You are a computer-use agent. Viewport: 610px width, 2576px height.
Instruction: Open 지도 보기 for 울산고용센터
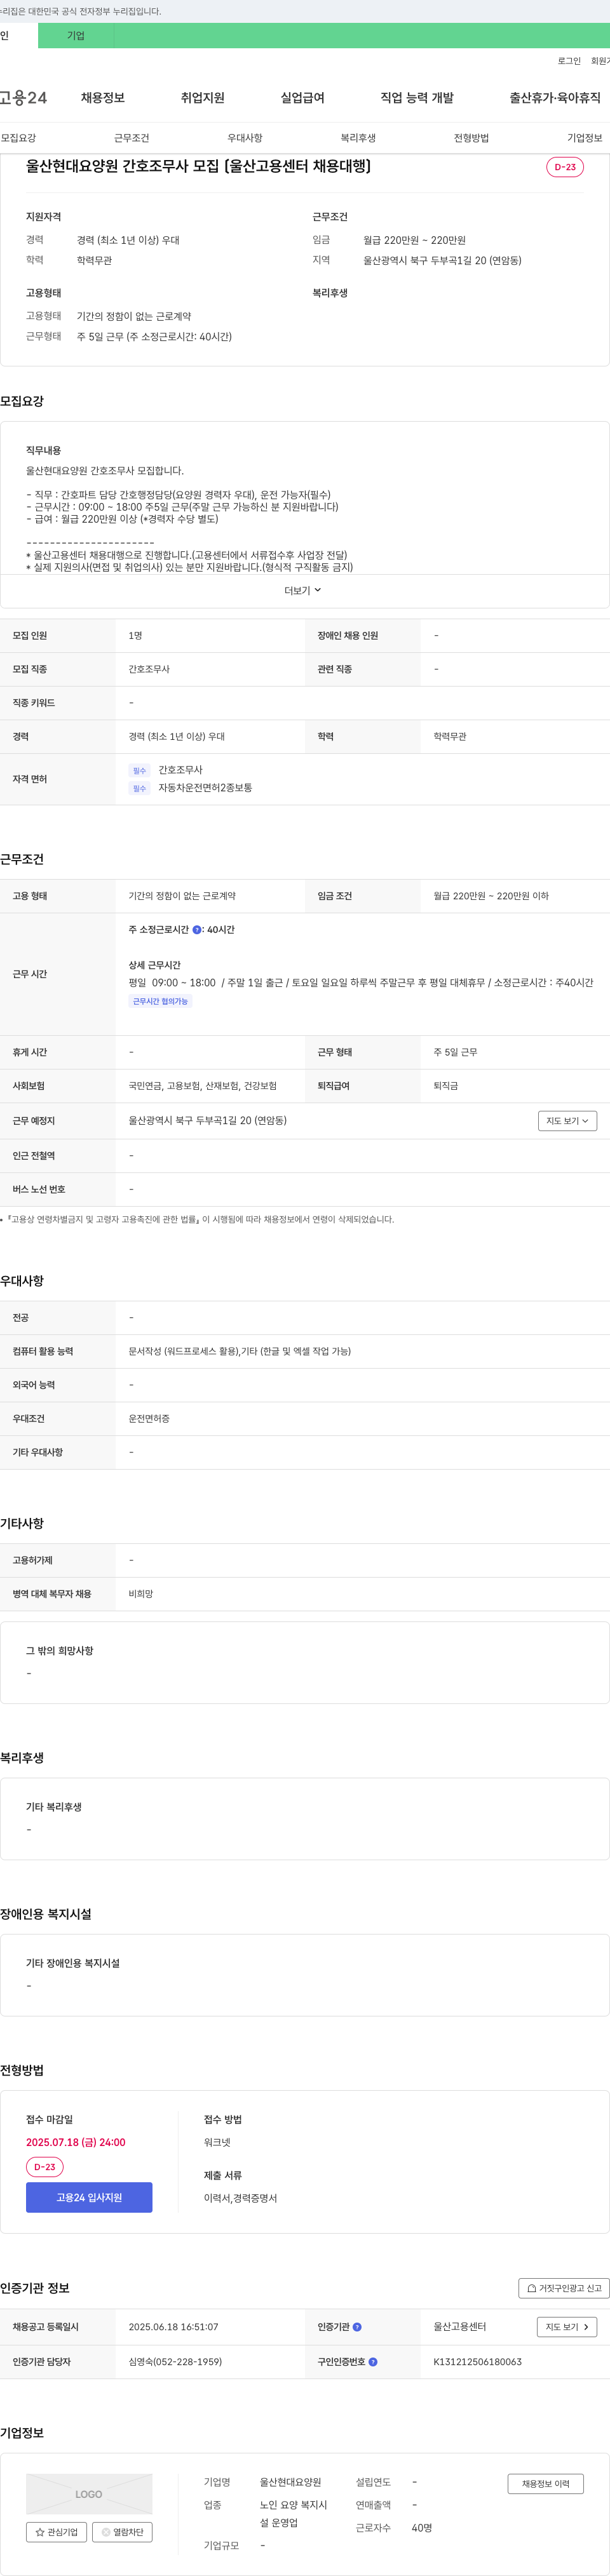[567, 2327]
